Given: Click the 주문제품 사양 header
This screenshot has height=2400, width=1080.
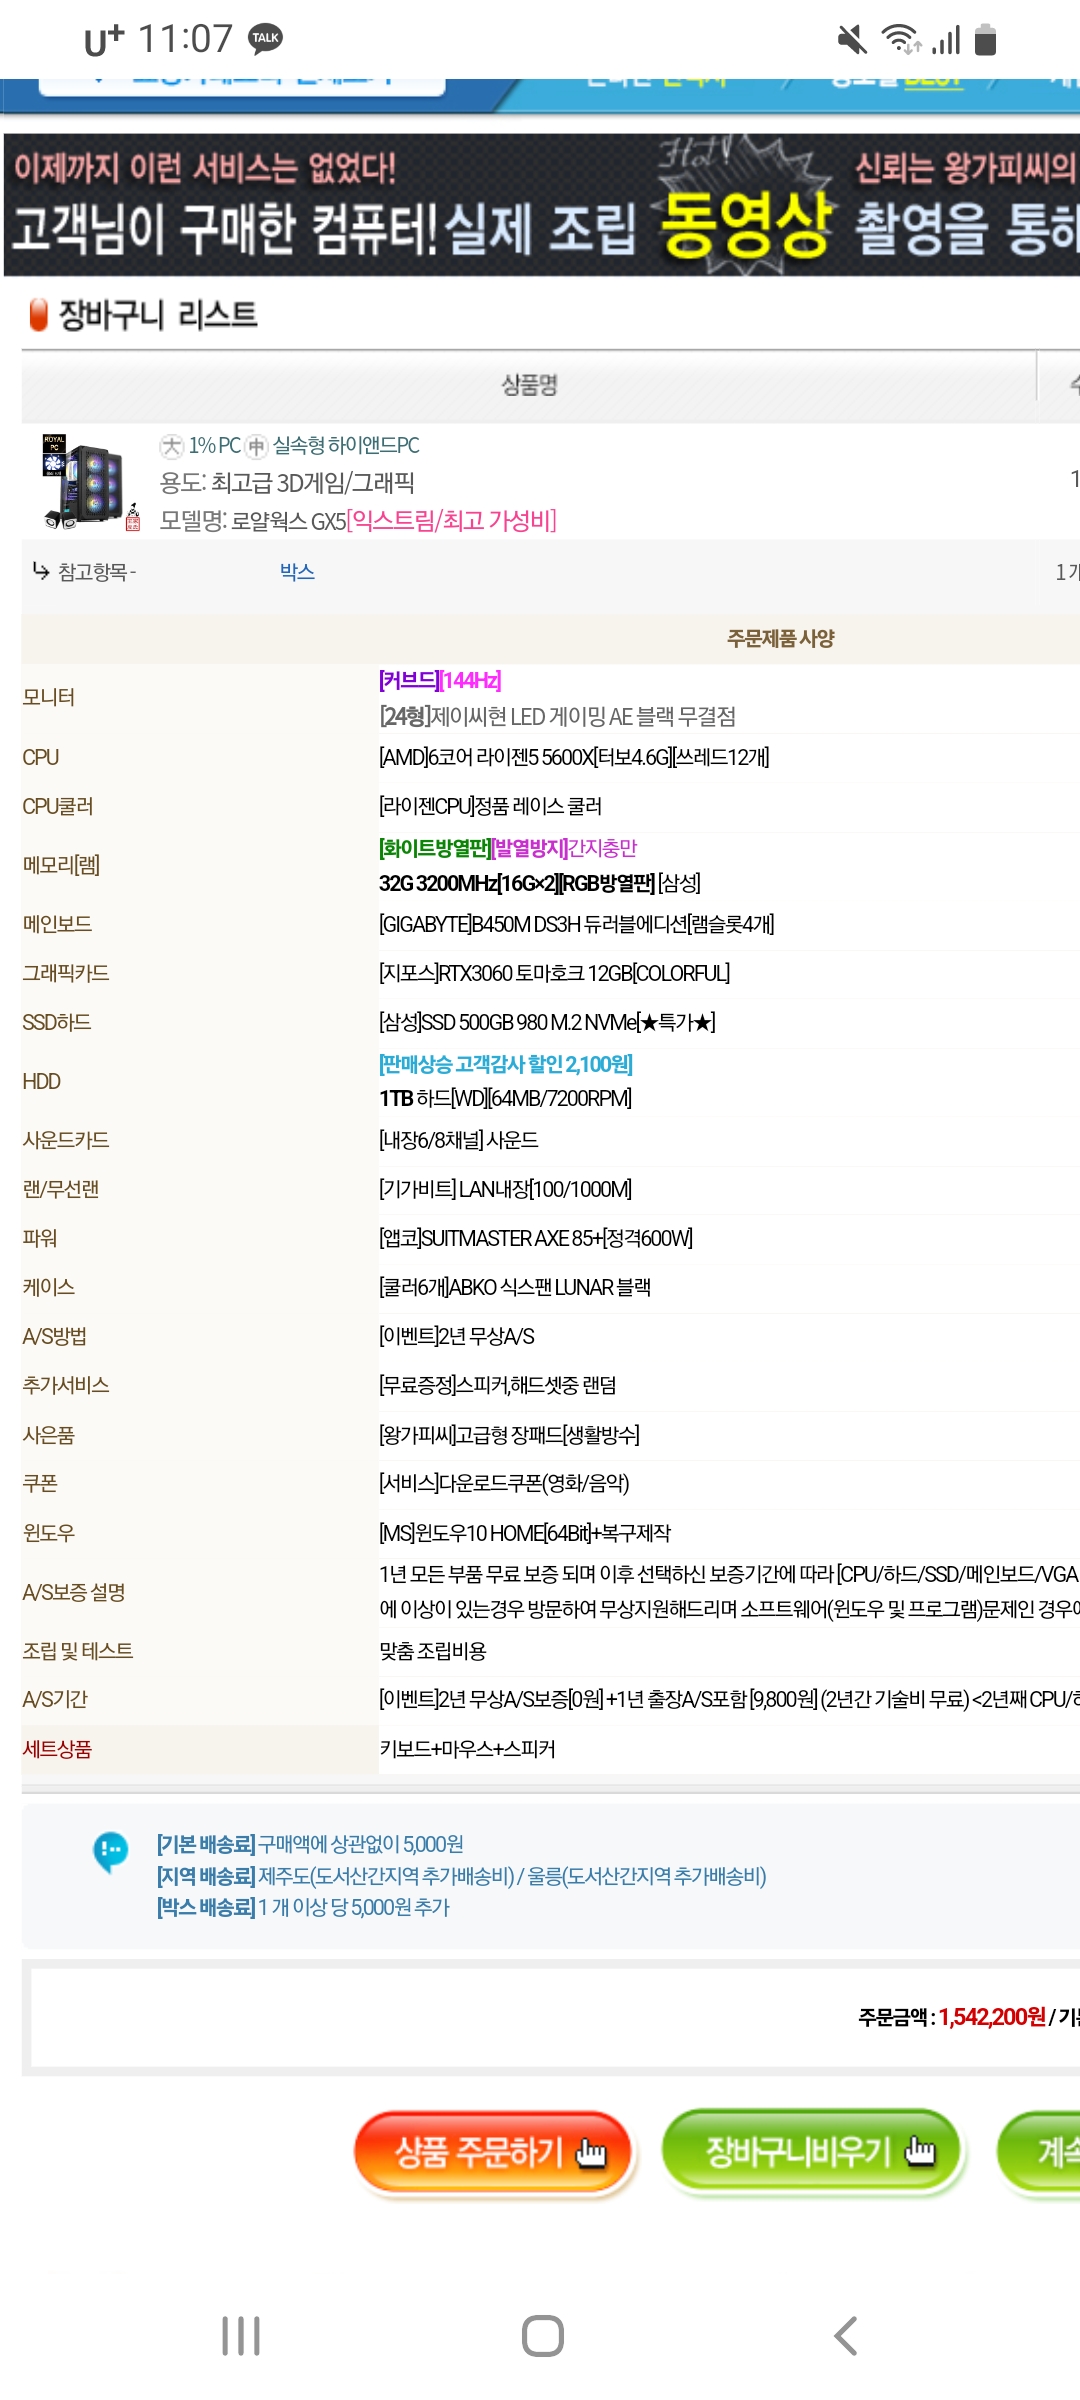Looking at the screenshot, I should point(780,638).
